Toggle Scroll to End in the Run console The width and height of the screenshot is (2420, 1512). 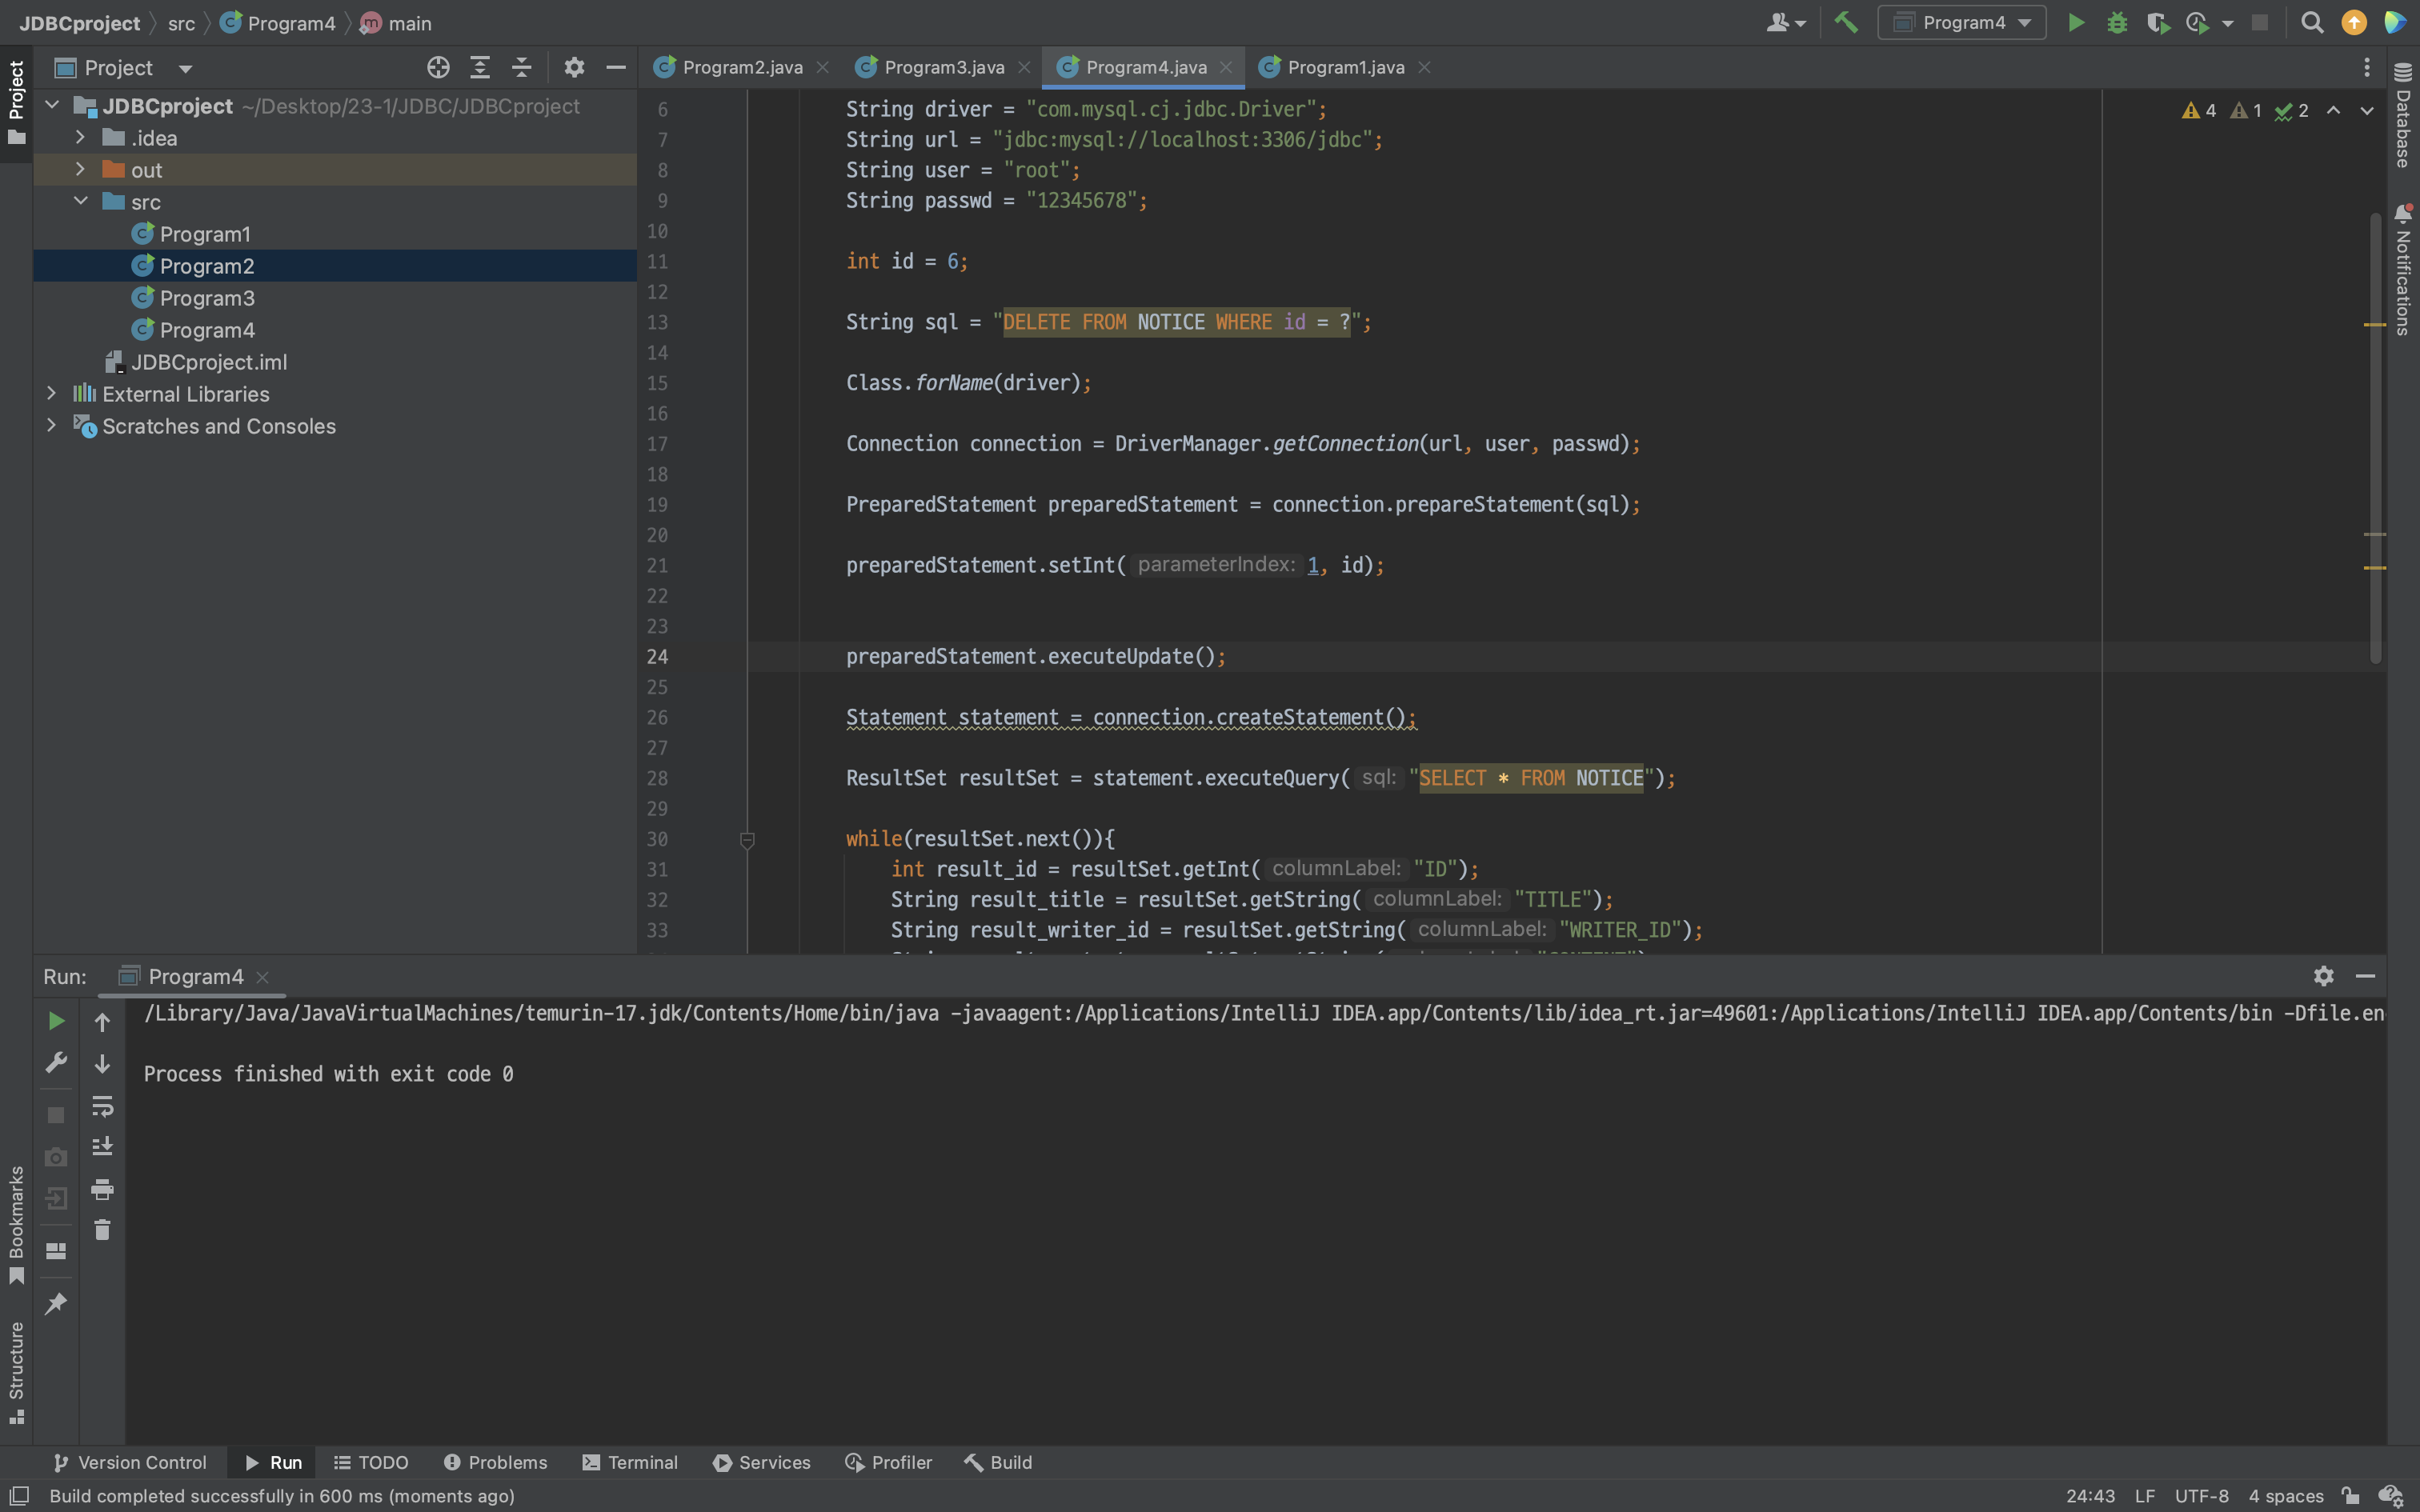coord(102,1147)
